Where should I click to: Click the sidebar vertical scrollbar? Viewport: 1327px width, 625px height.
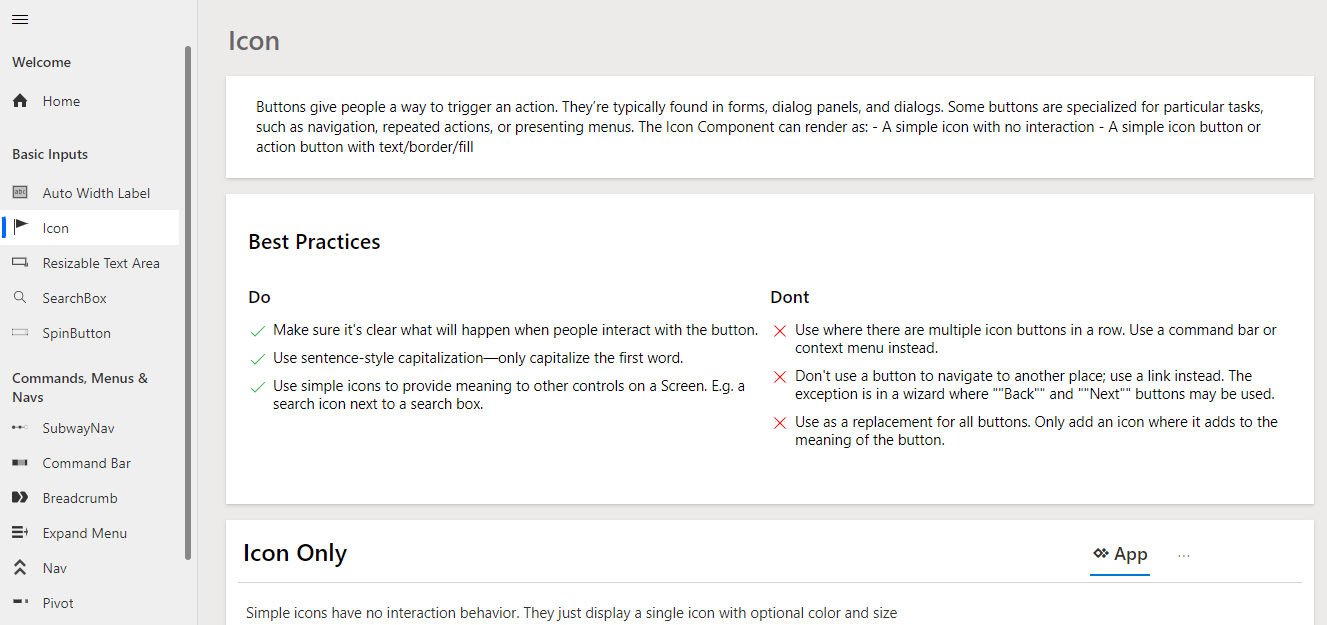tap(188, 300)
